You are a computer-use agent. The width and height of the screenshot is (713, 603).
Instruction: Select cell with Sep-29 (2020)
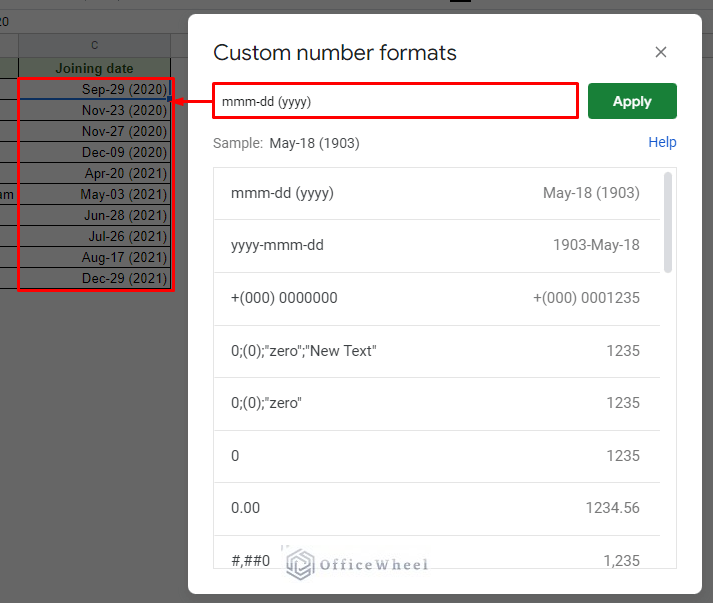point(95,89)
